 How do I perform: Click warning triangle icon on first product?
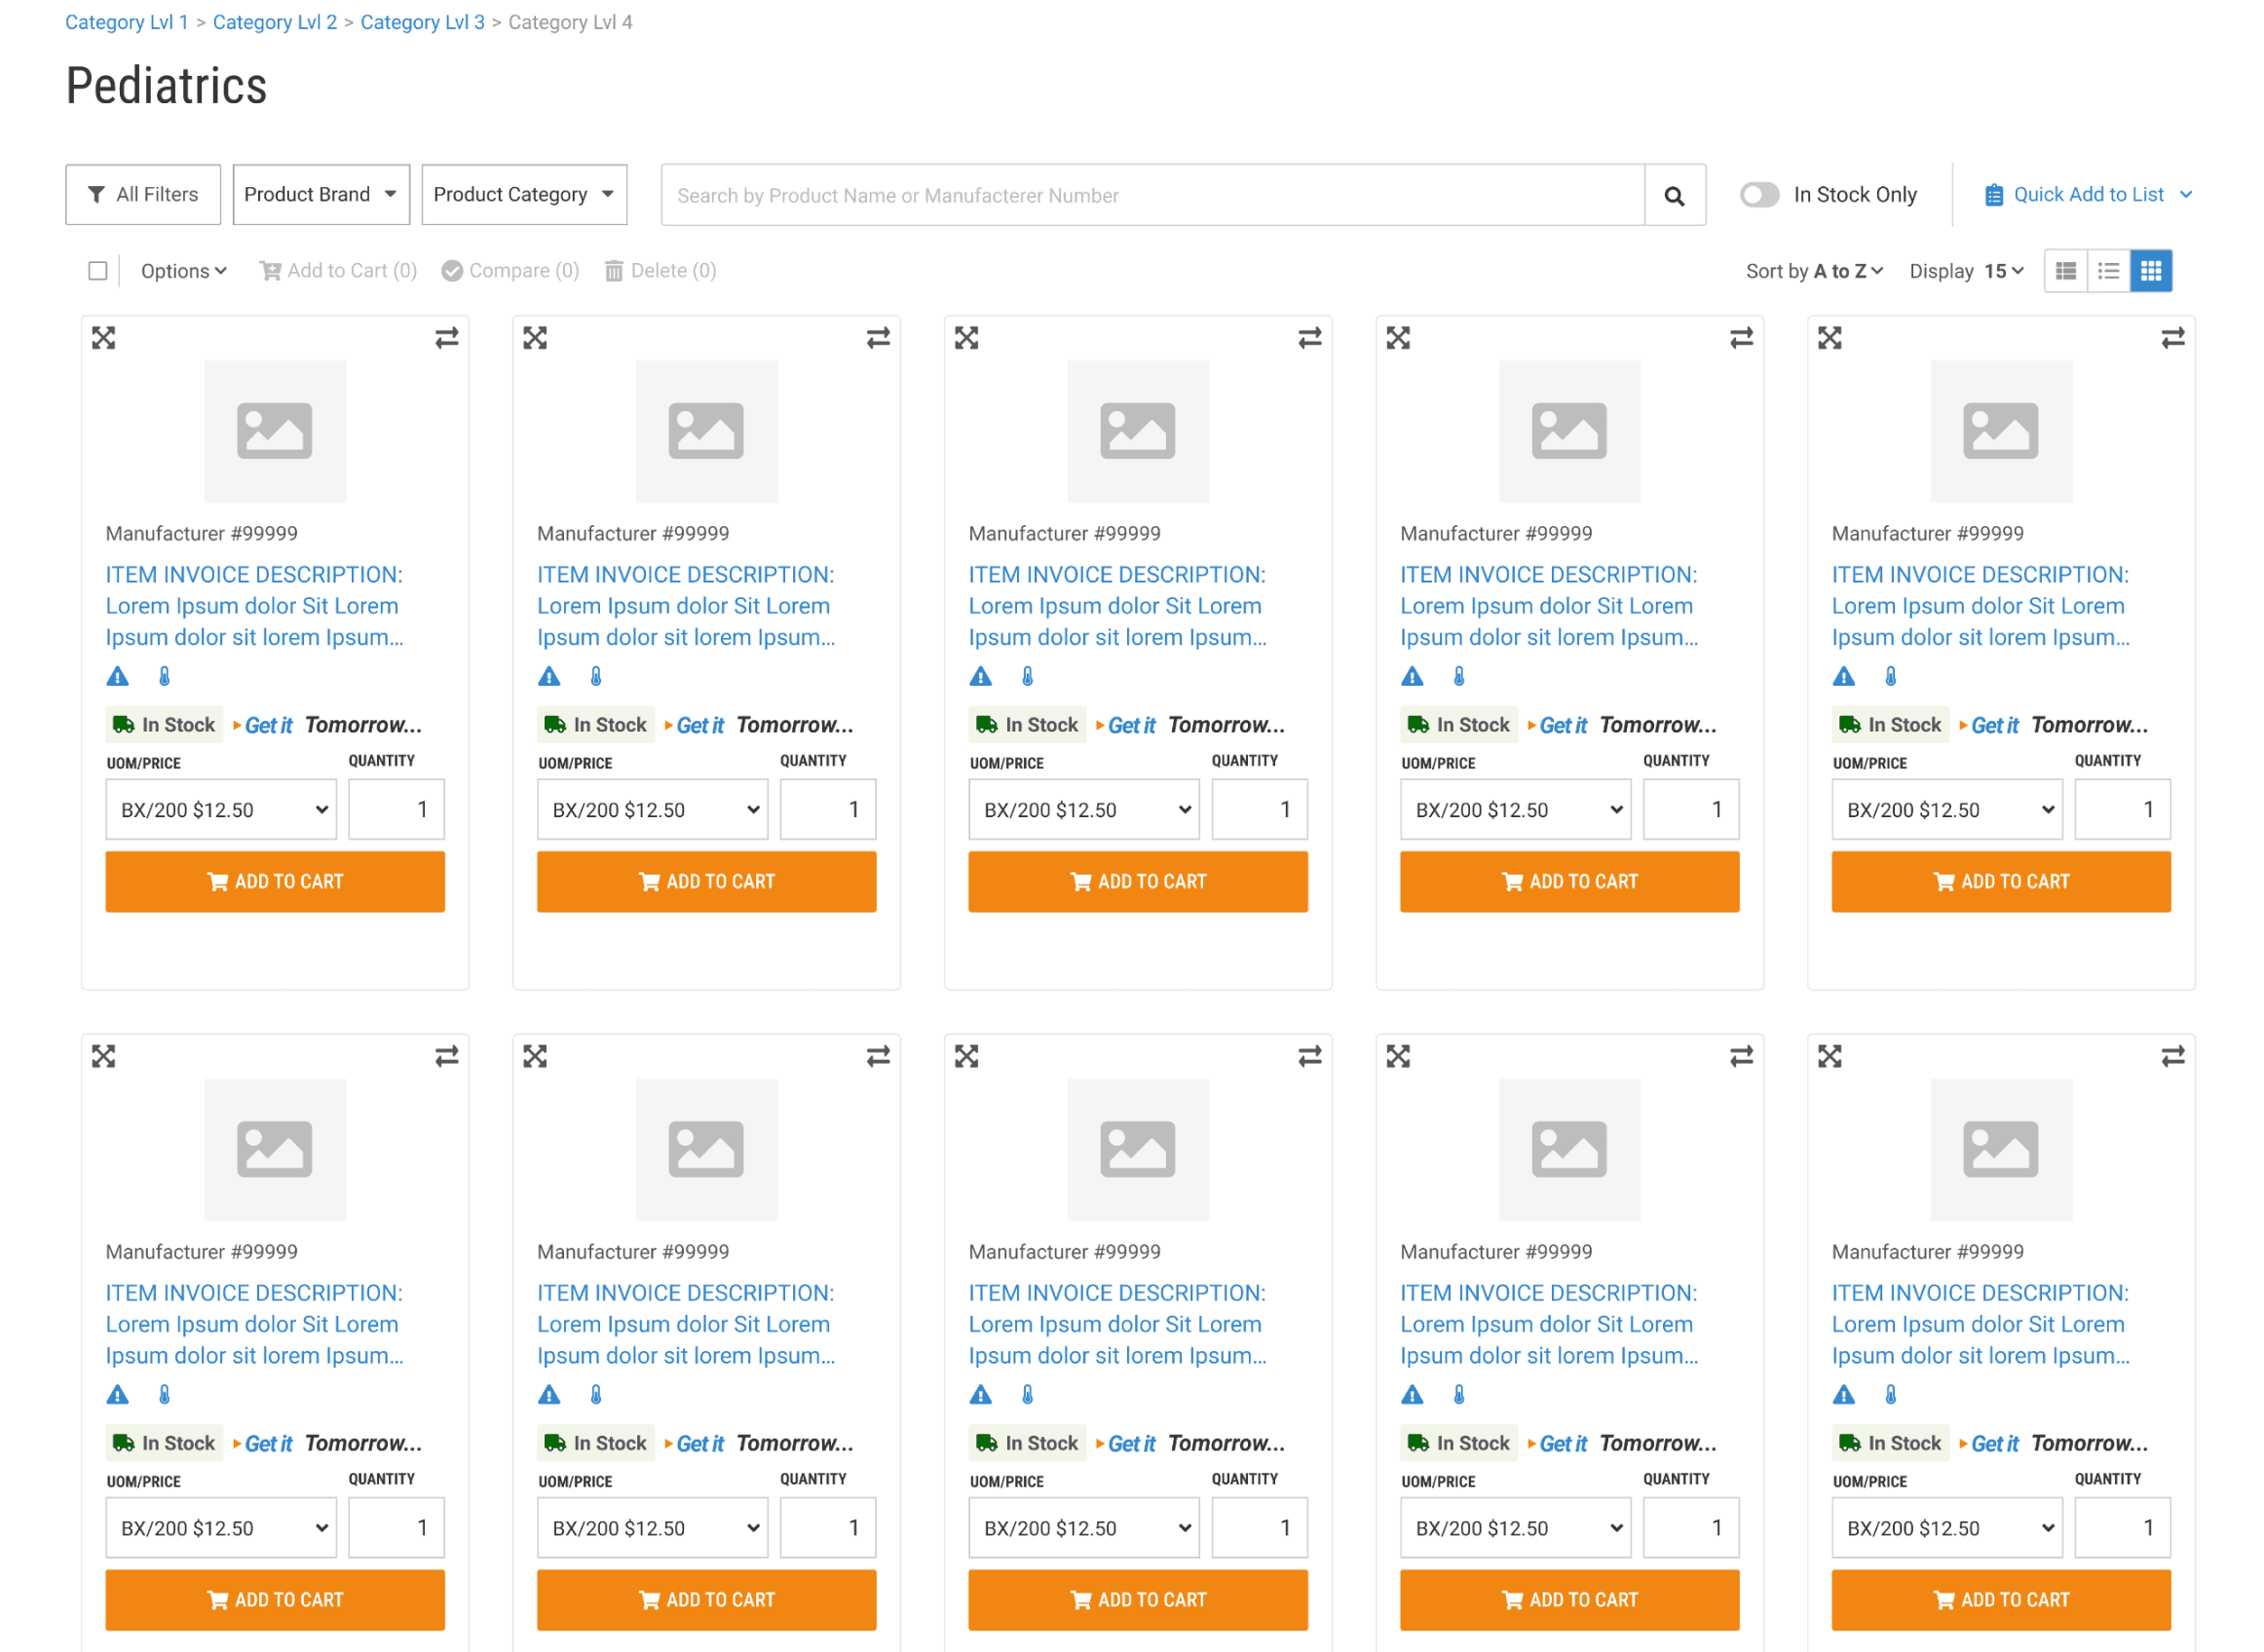pos(118,677)
